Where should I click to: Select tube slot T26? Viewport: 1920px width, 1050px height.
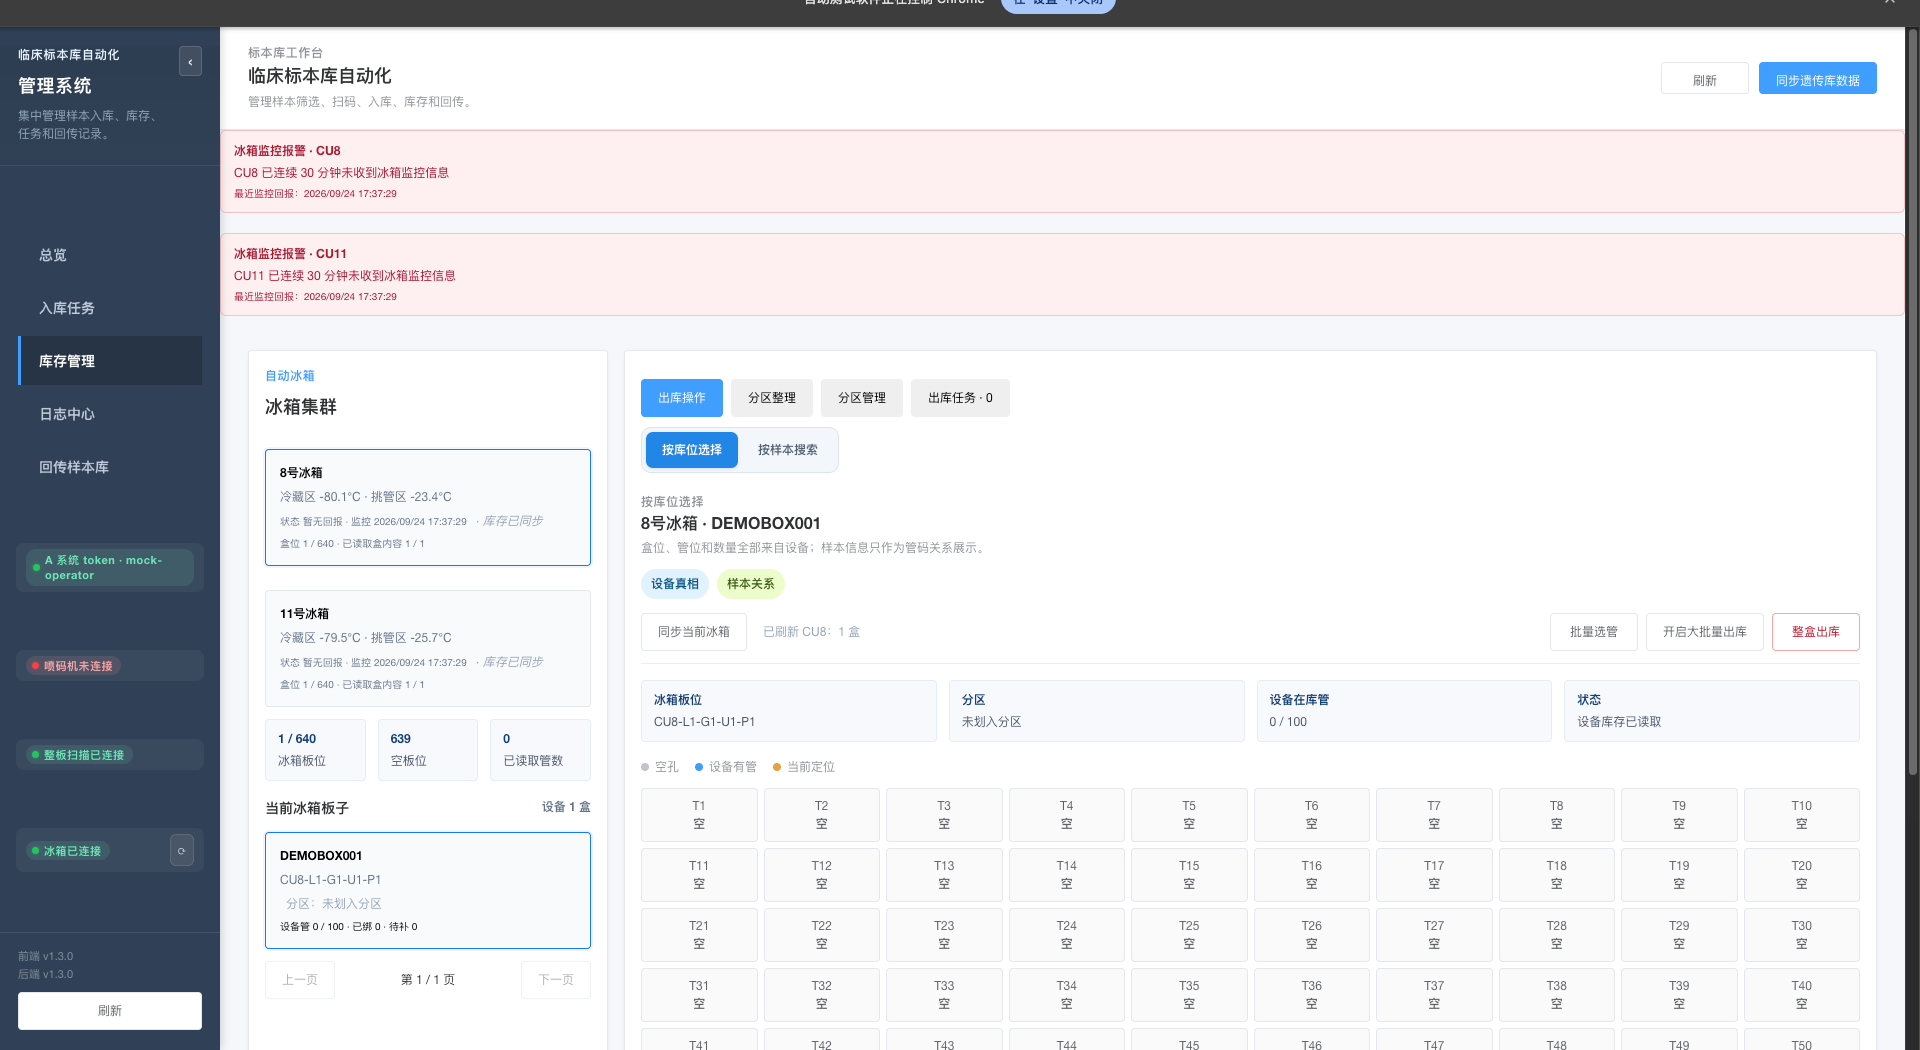coord(1312,935)
